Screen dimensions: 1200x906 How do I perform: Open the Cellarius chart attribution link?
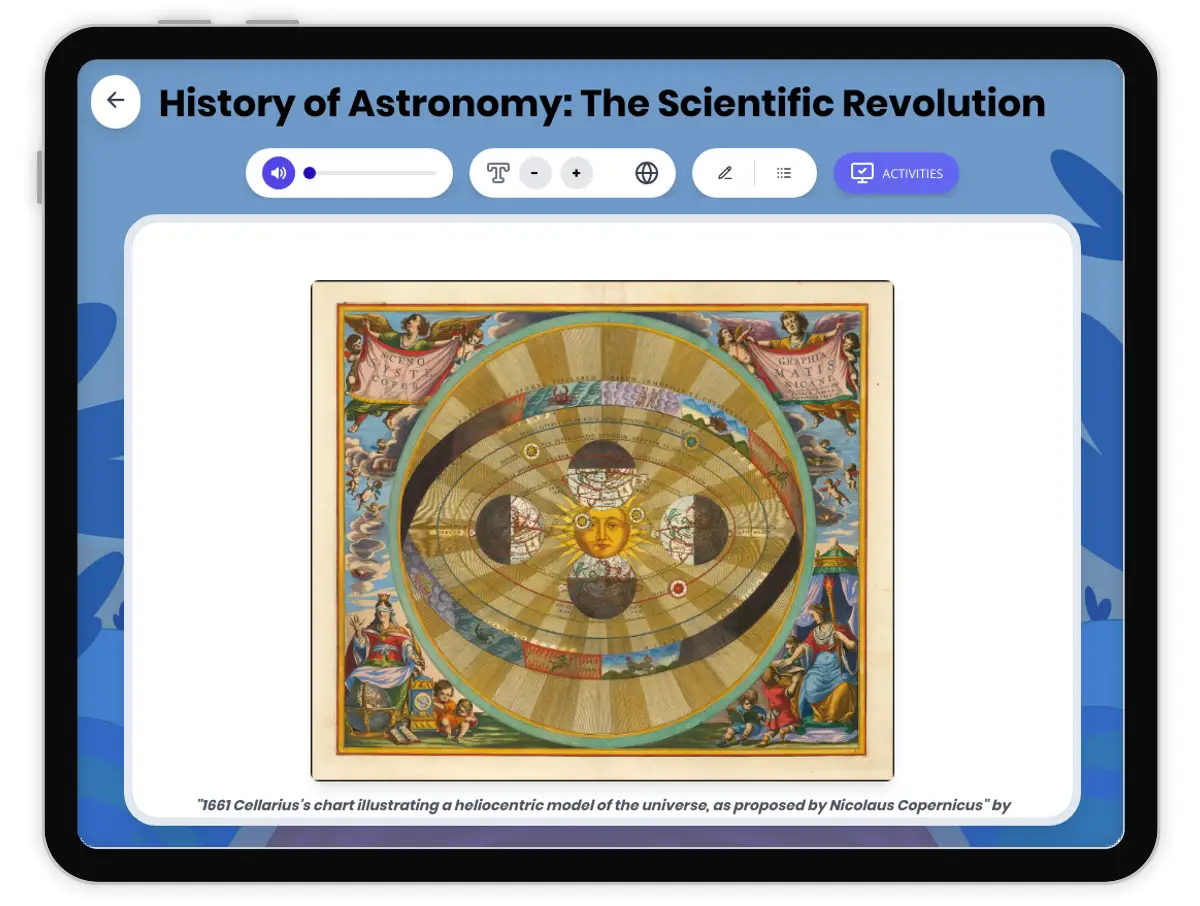602,803
